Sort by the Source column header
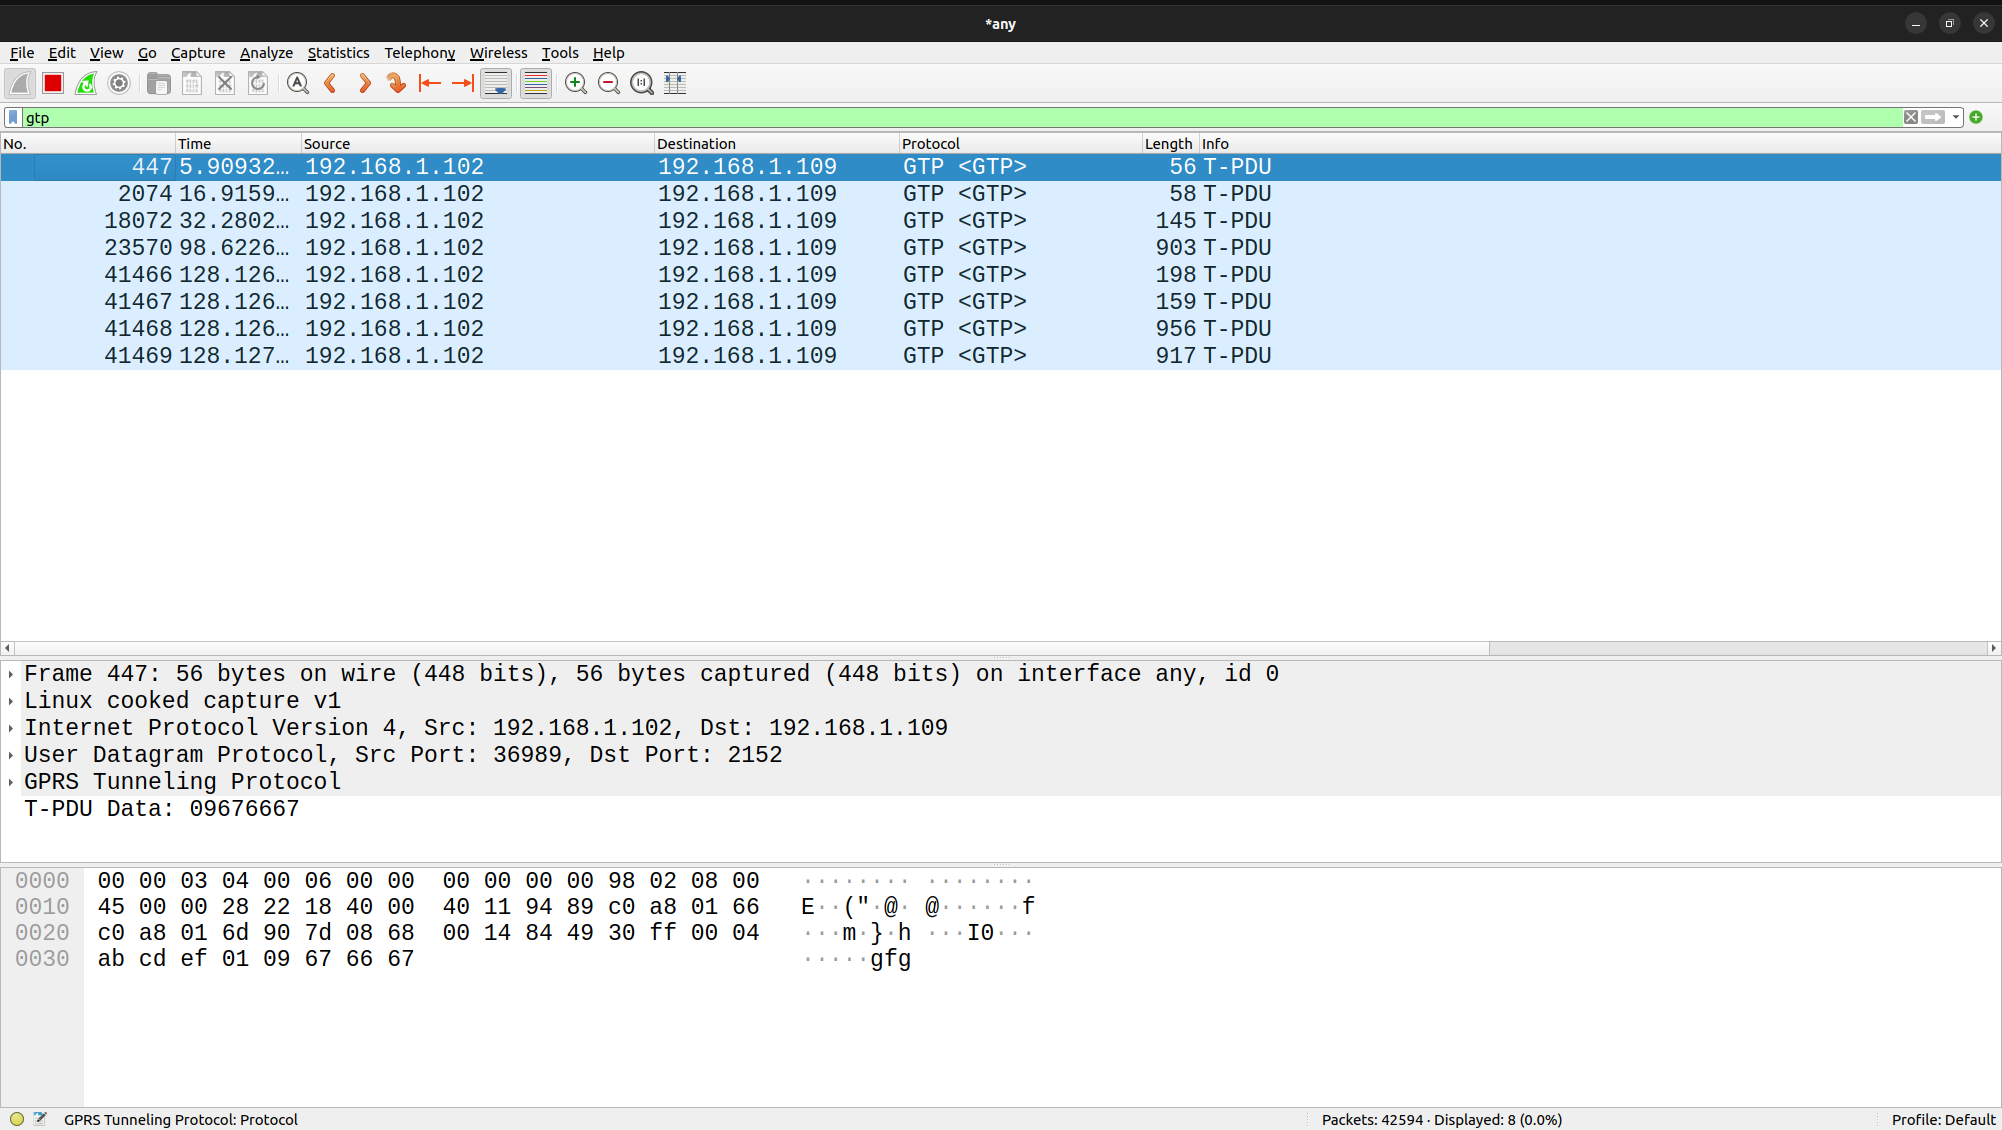This screenshot has height=1130, width=2002. pos(477,144)
